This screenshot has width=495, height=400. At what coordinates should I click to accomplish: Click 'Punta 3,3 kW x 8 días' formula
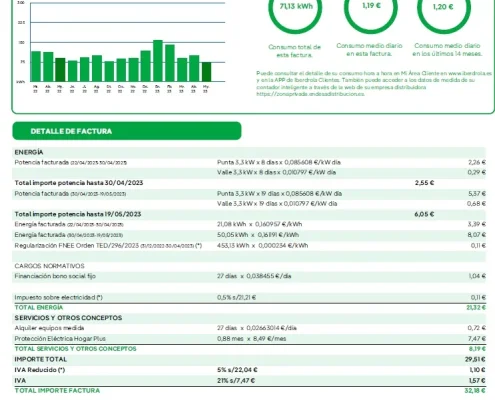click(x=279, y=162)
